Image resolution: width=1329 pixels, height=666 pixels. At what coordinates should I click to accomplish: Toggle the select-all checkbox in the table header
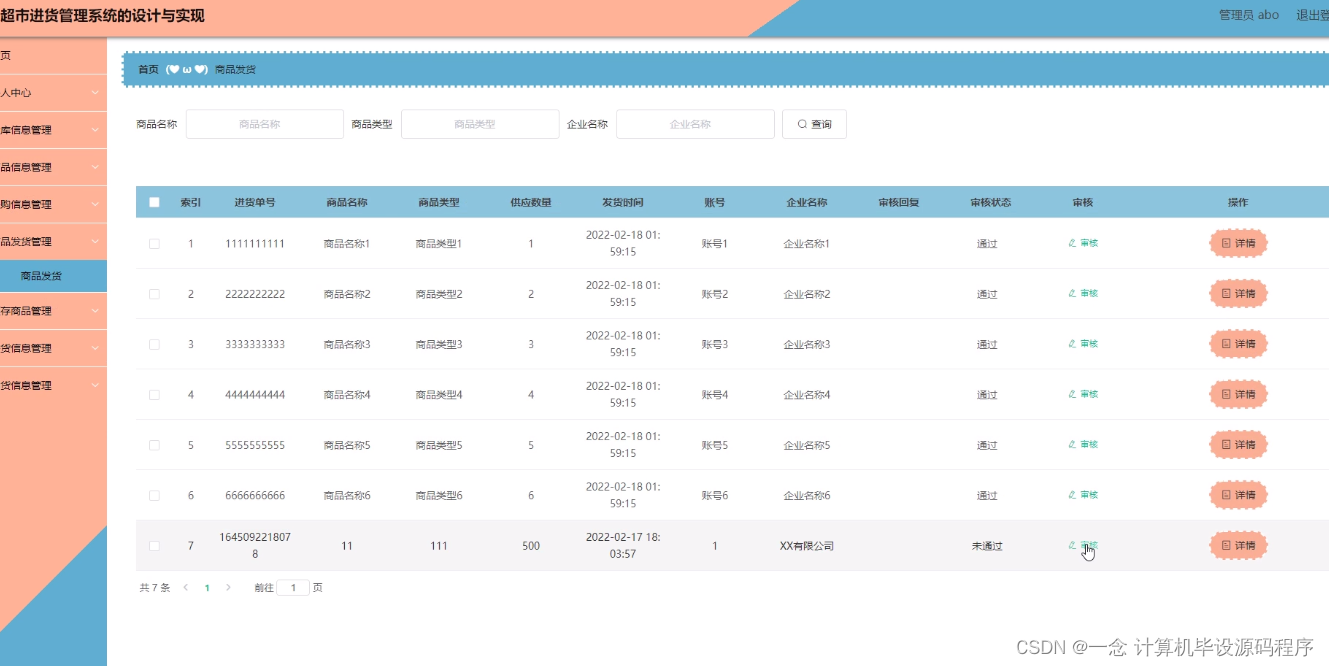(x=154, y=201)
